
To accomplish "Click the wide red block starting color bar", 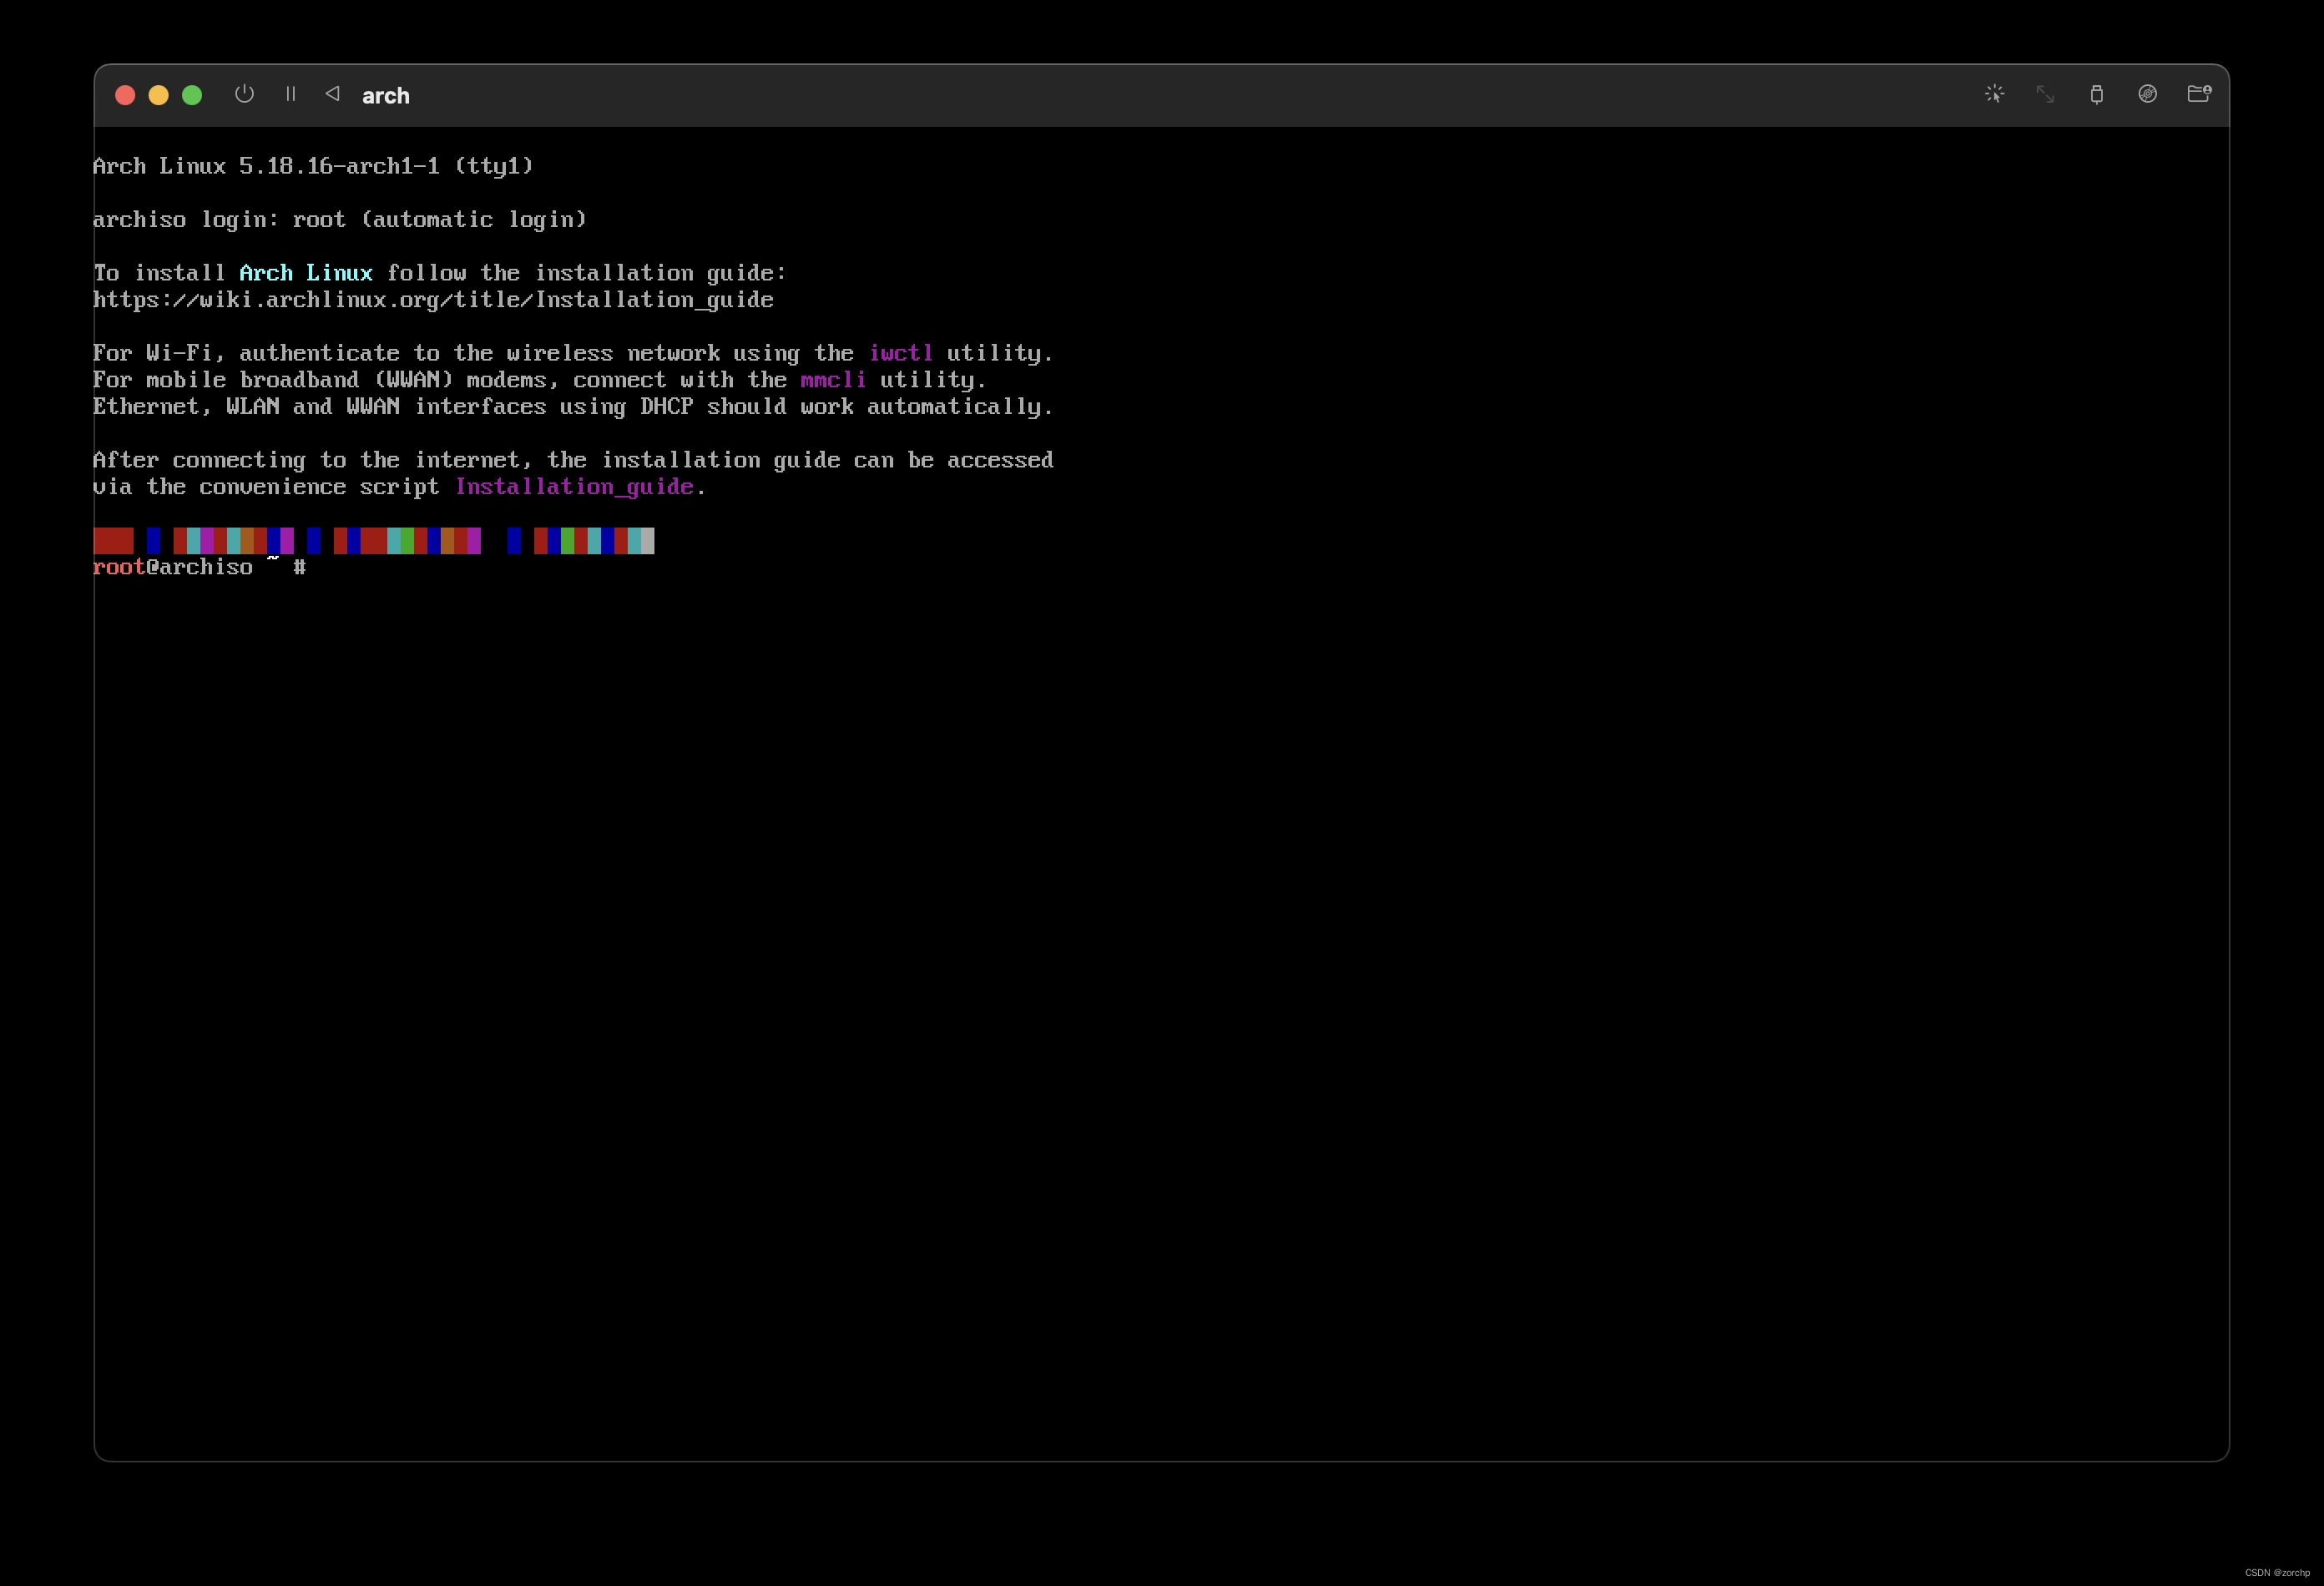I will 113,541.
